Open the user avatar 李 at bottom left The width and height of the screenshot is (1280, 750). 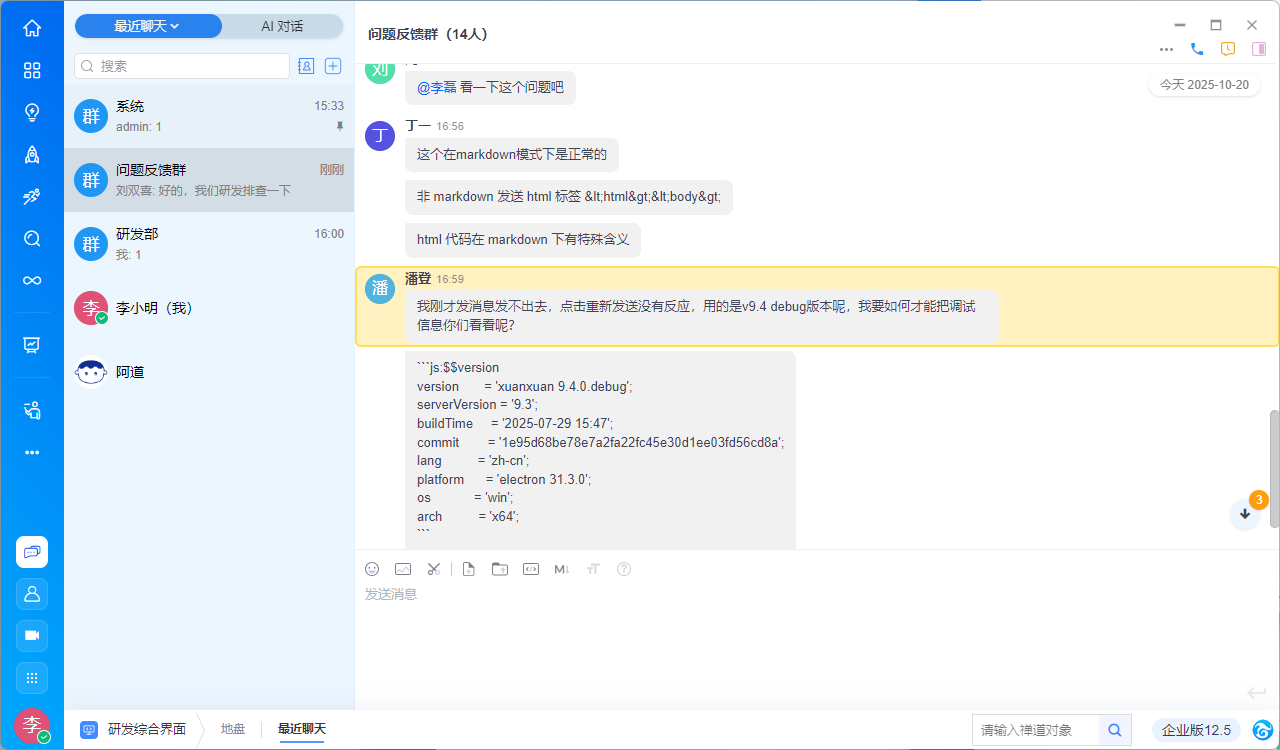click(32, 725)
